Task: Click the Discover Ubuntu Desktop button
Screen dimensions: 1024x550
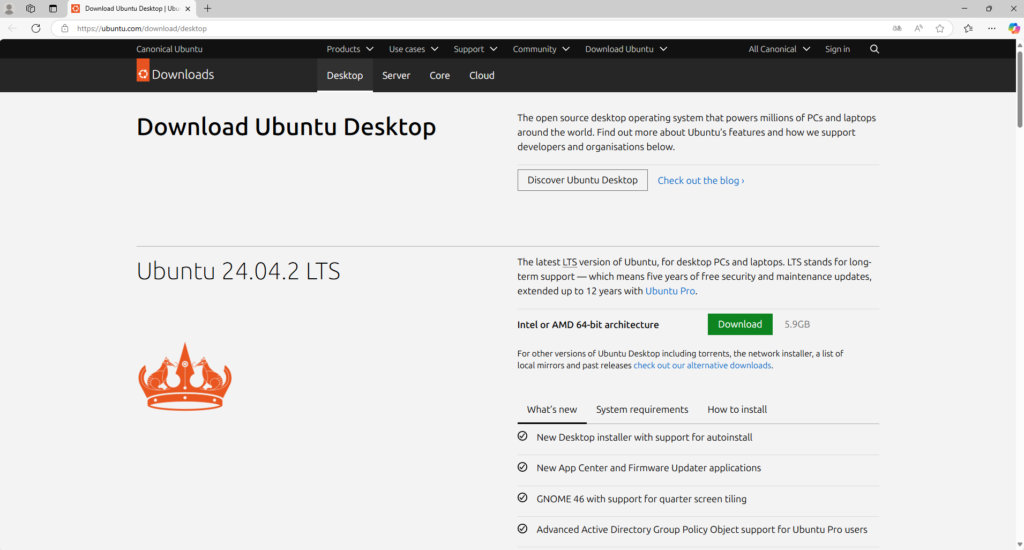Action: pyautogui.click(x=583, y=180)
